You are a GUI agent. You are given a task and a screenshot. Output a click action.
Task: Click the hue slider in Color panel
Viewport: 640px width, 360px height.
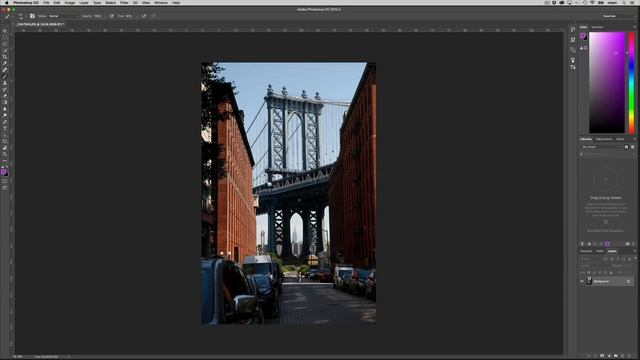point(631,83)
